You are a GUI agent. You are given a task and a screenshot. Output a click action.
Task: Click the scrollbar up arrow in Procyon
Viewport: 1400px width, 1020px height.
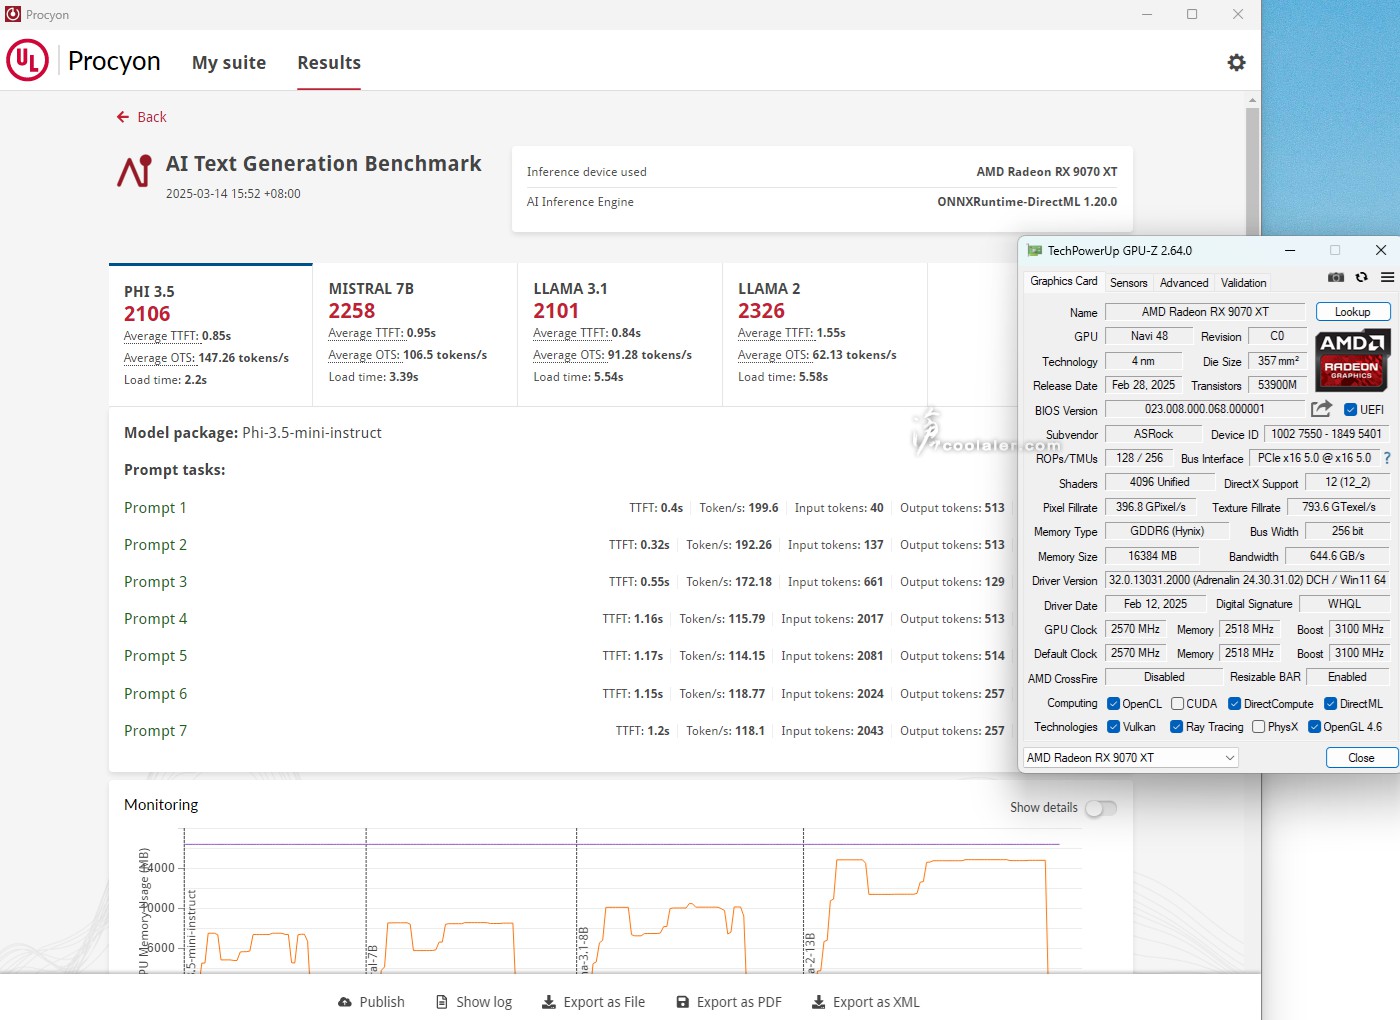1252,100
